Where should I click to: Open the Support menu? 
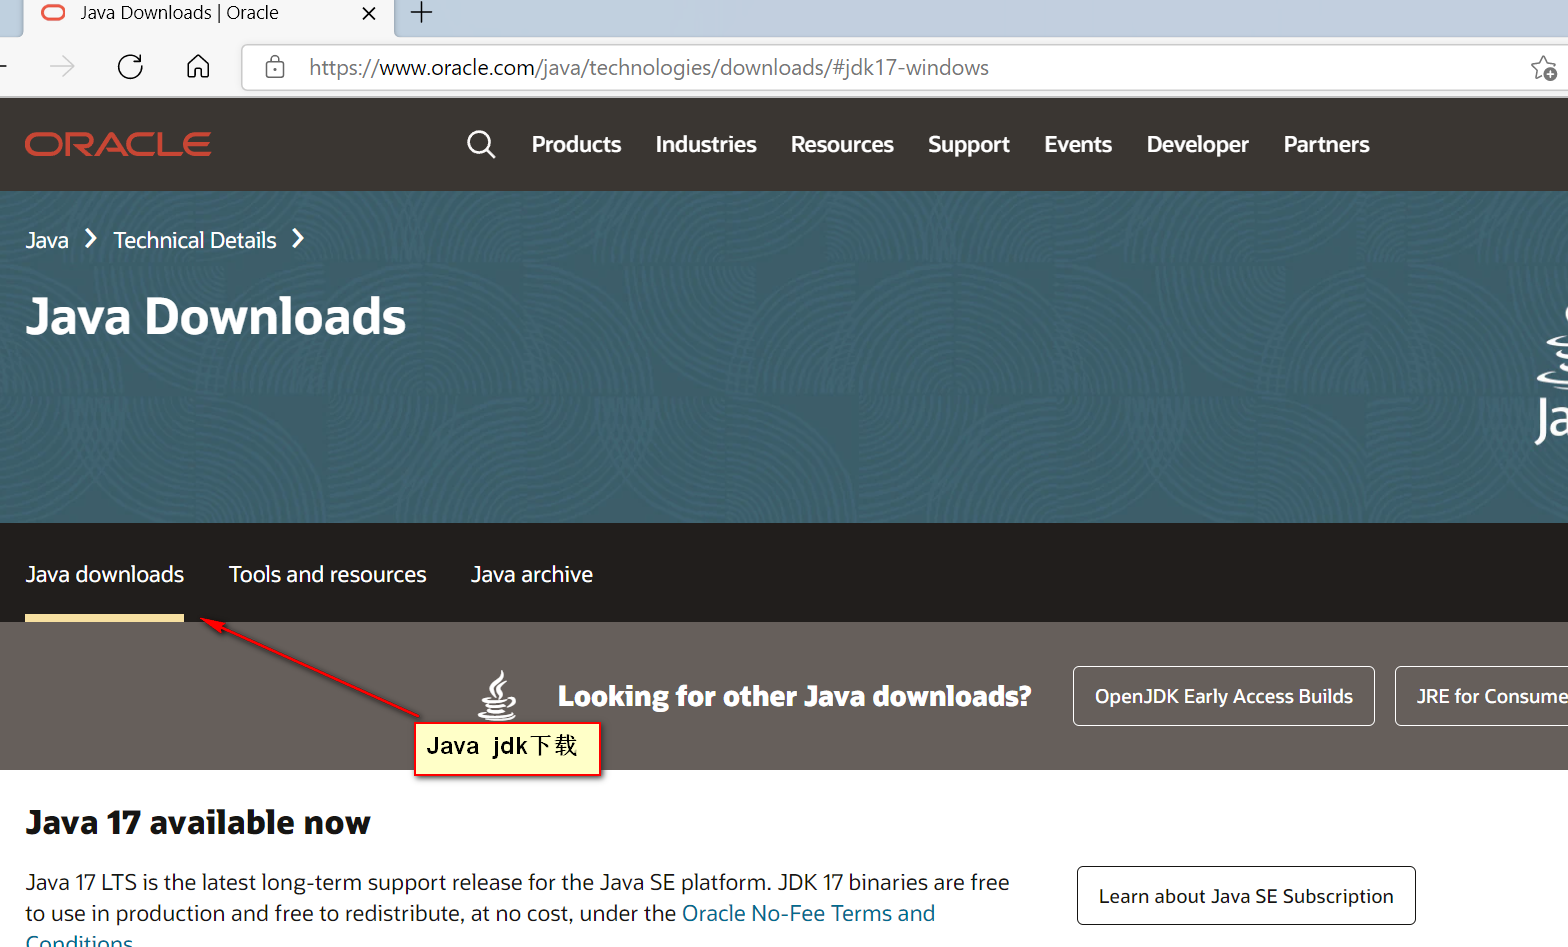tap(969, 145)
